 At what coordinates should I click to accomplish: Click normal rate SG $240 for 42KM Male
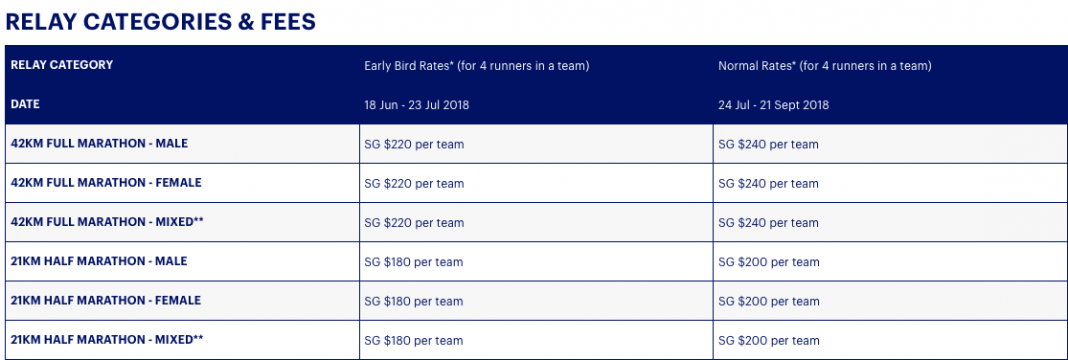click(768, 144)
